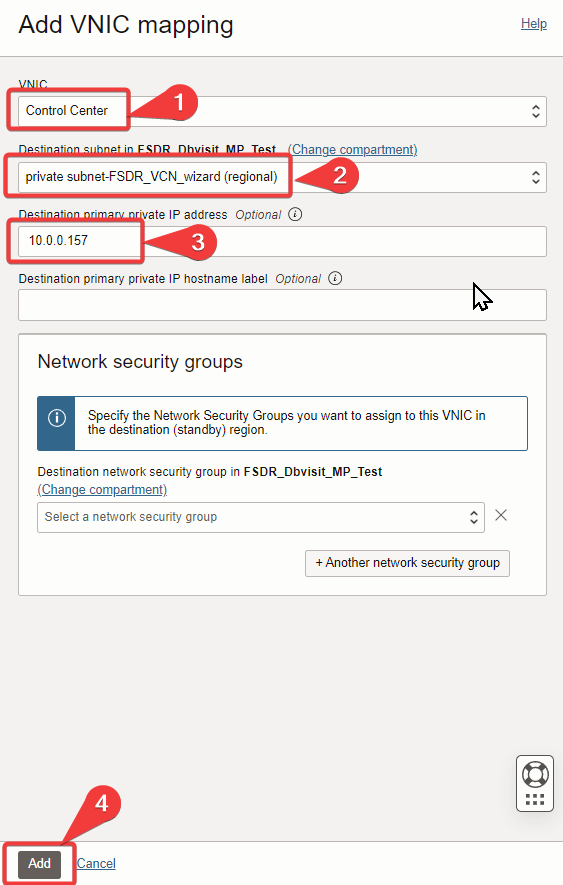The width and height of the screenshot is (563, 885).
Task: Click the subnet dropdown arrow icon
Action: pos(535,177)
